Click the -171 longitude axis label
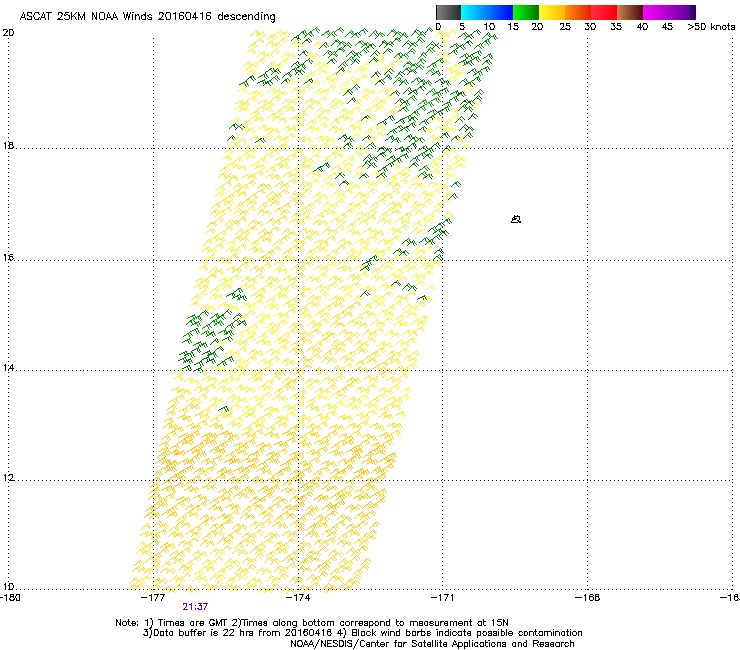The width and height of the screenshot is (740, 650). 442,598
